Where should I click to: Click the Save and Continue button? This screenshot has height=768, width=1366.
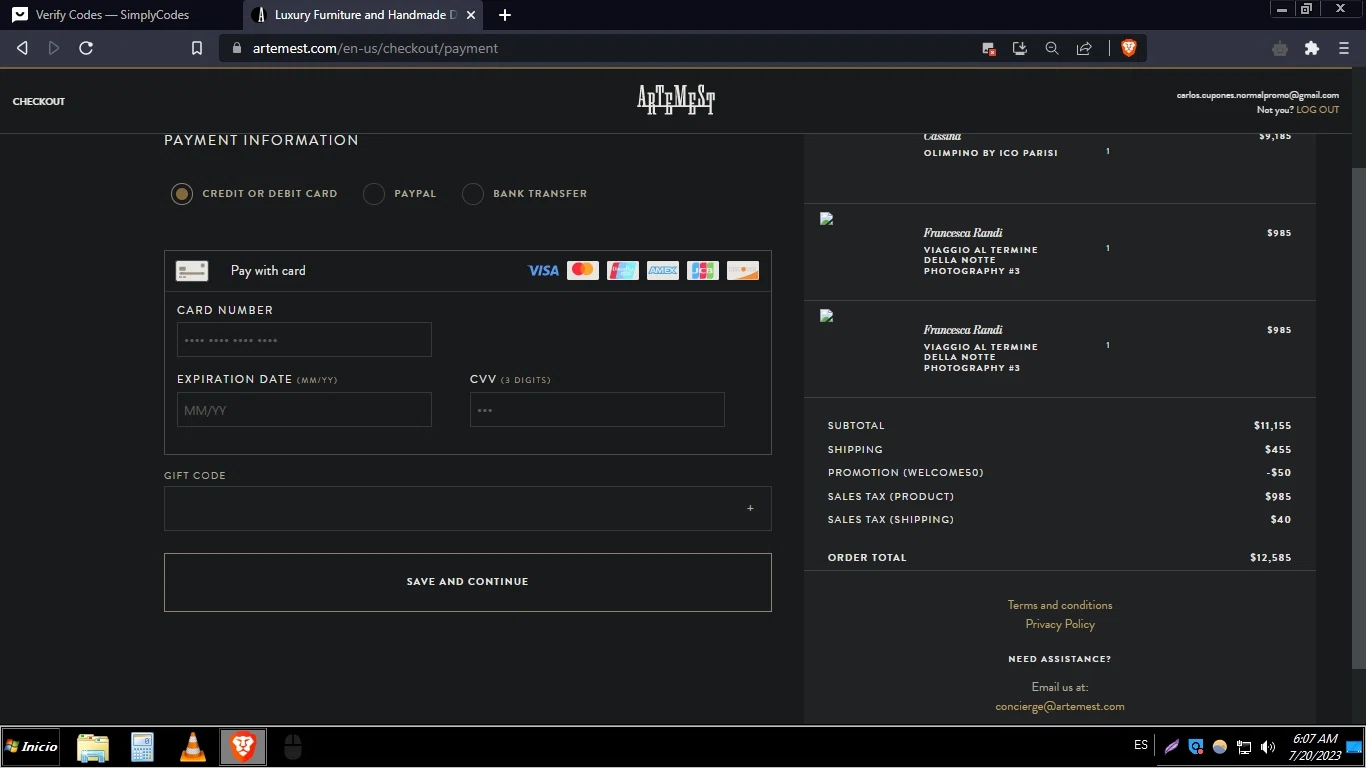(468, 582)
